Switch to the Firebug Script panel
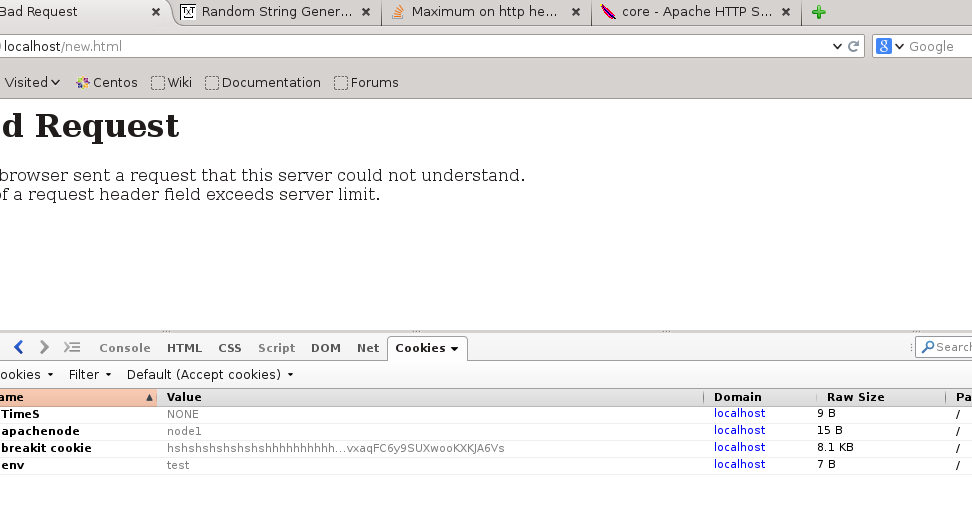 point(276,348)
